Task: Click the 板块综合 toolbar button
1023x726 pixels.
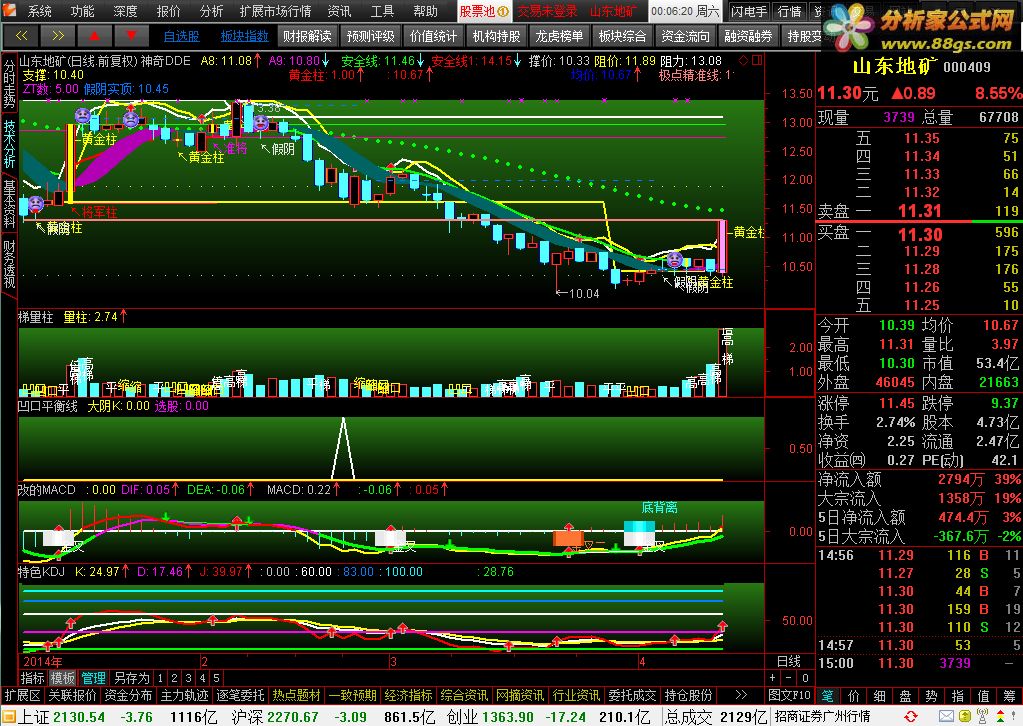Action: [622, 36]
